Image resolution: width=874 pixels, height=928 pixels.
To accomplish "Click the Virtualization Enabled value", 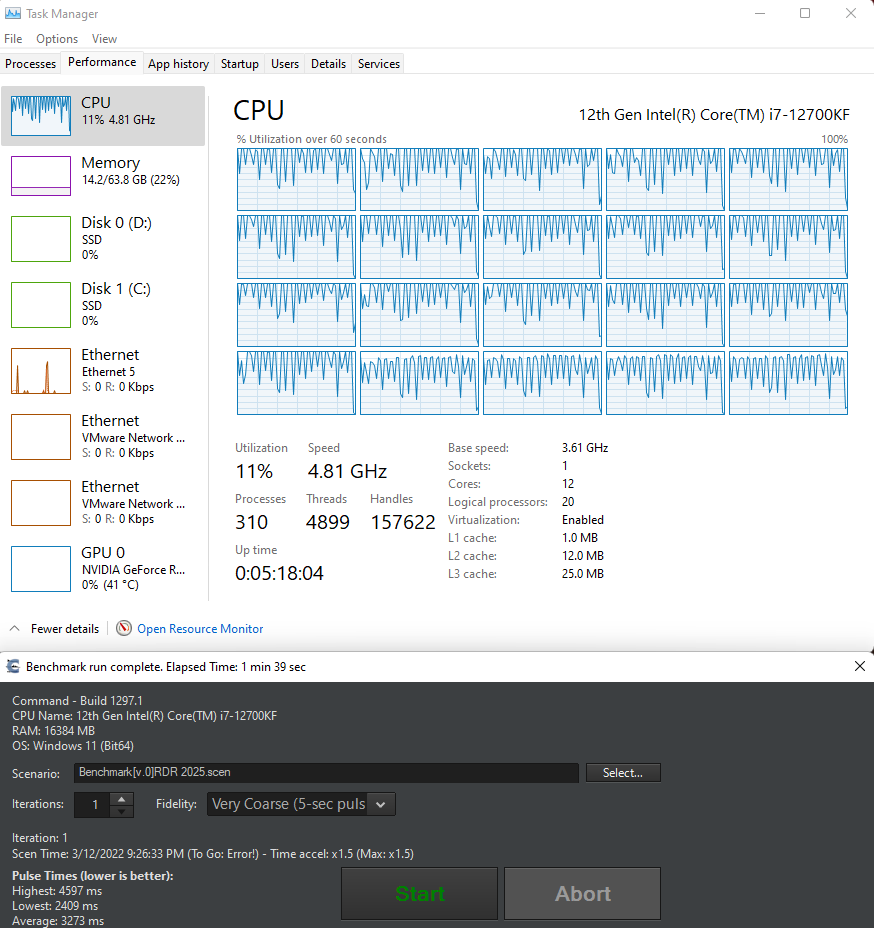I will click(583, 520).
